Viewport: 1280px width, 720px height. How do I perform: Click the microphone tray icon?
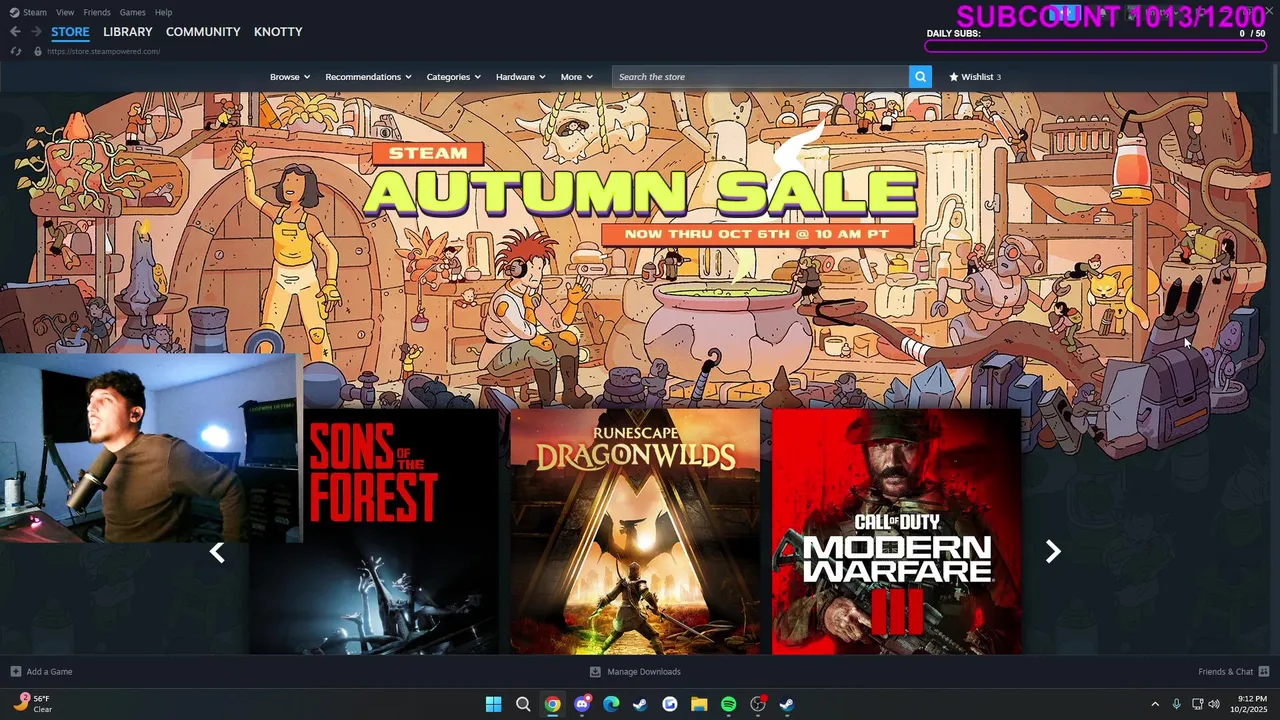[1176, 704]
